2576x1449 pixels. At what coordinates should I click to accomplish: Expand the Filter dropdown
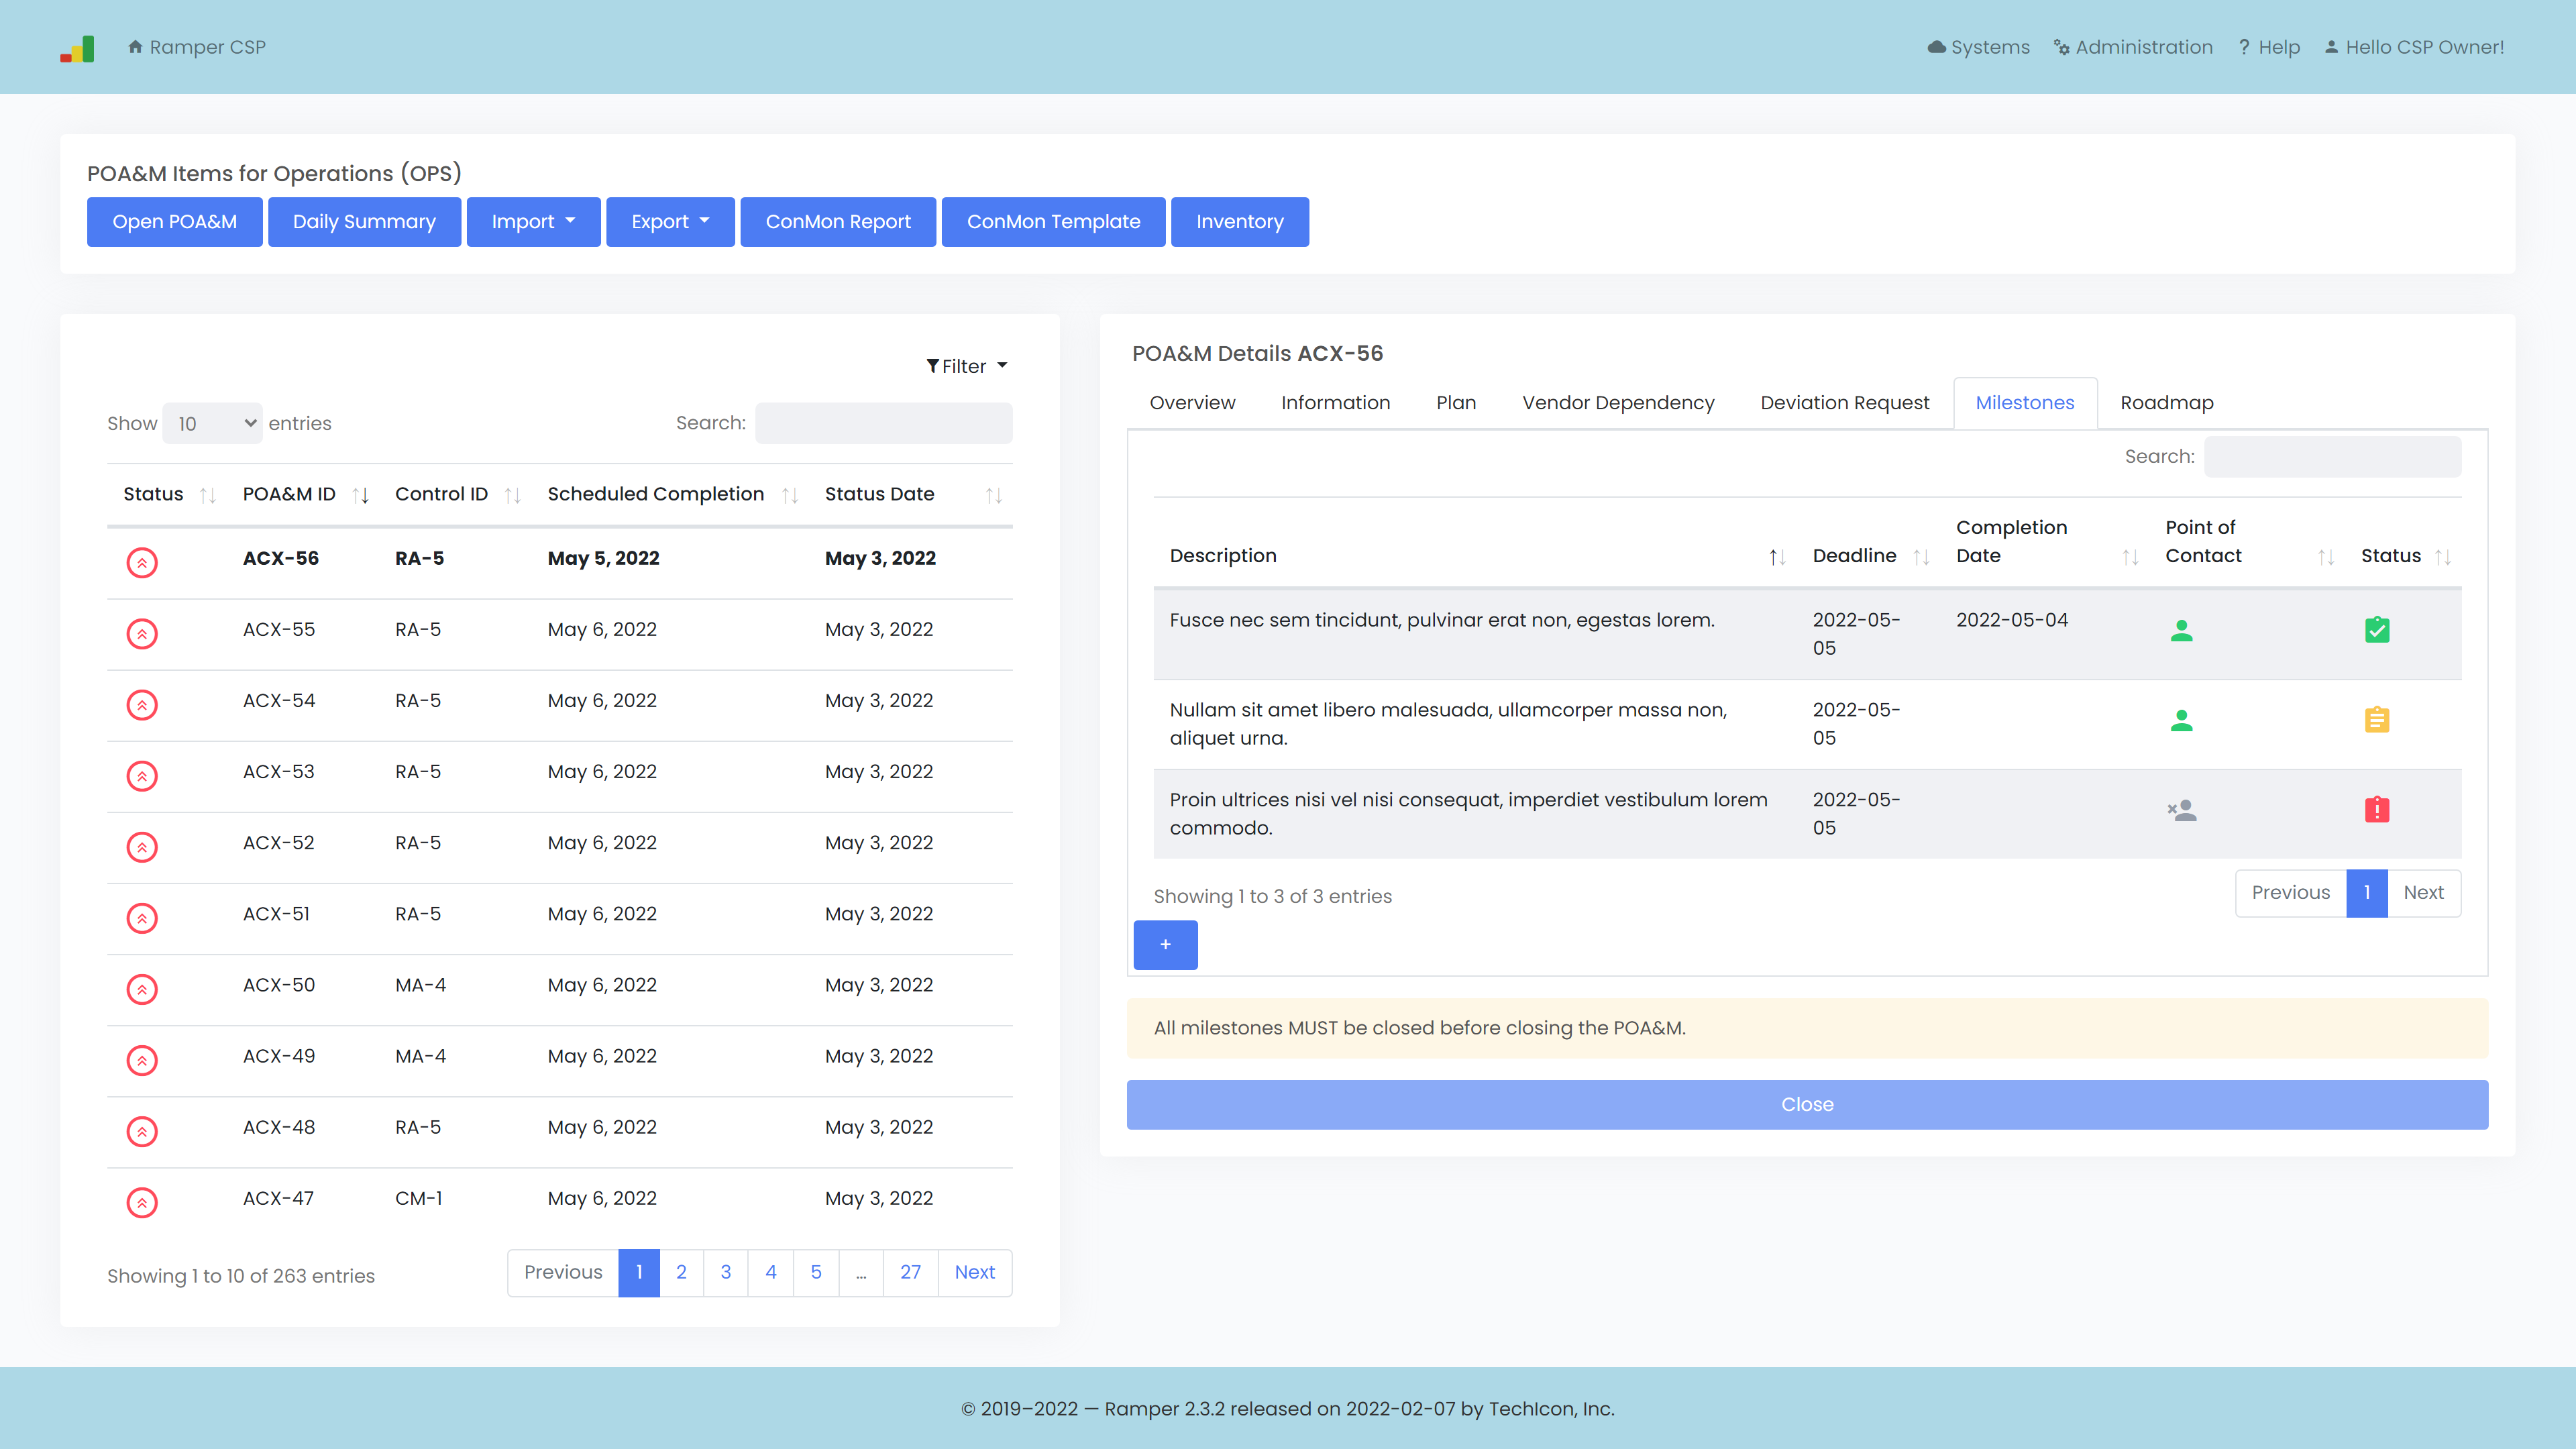coord(967,366)
